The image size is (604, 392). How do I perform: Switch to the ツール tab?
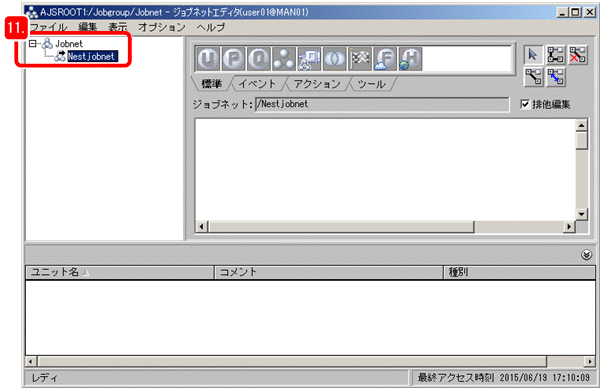click(371, 84)
